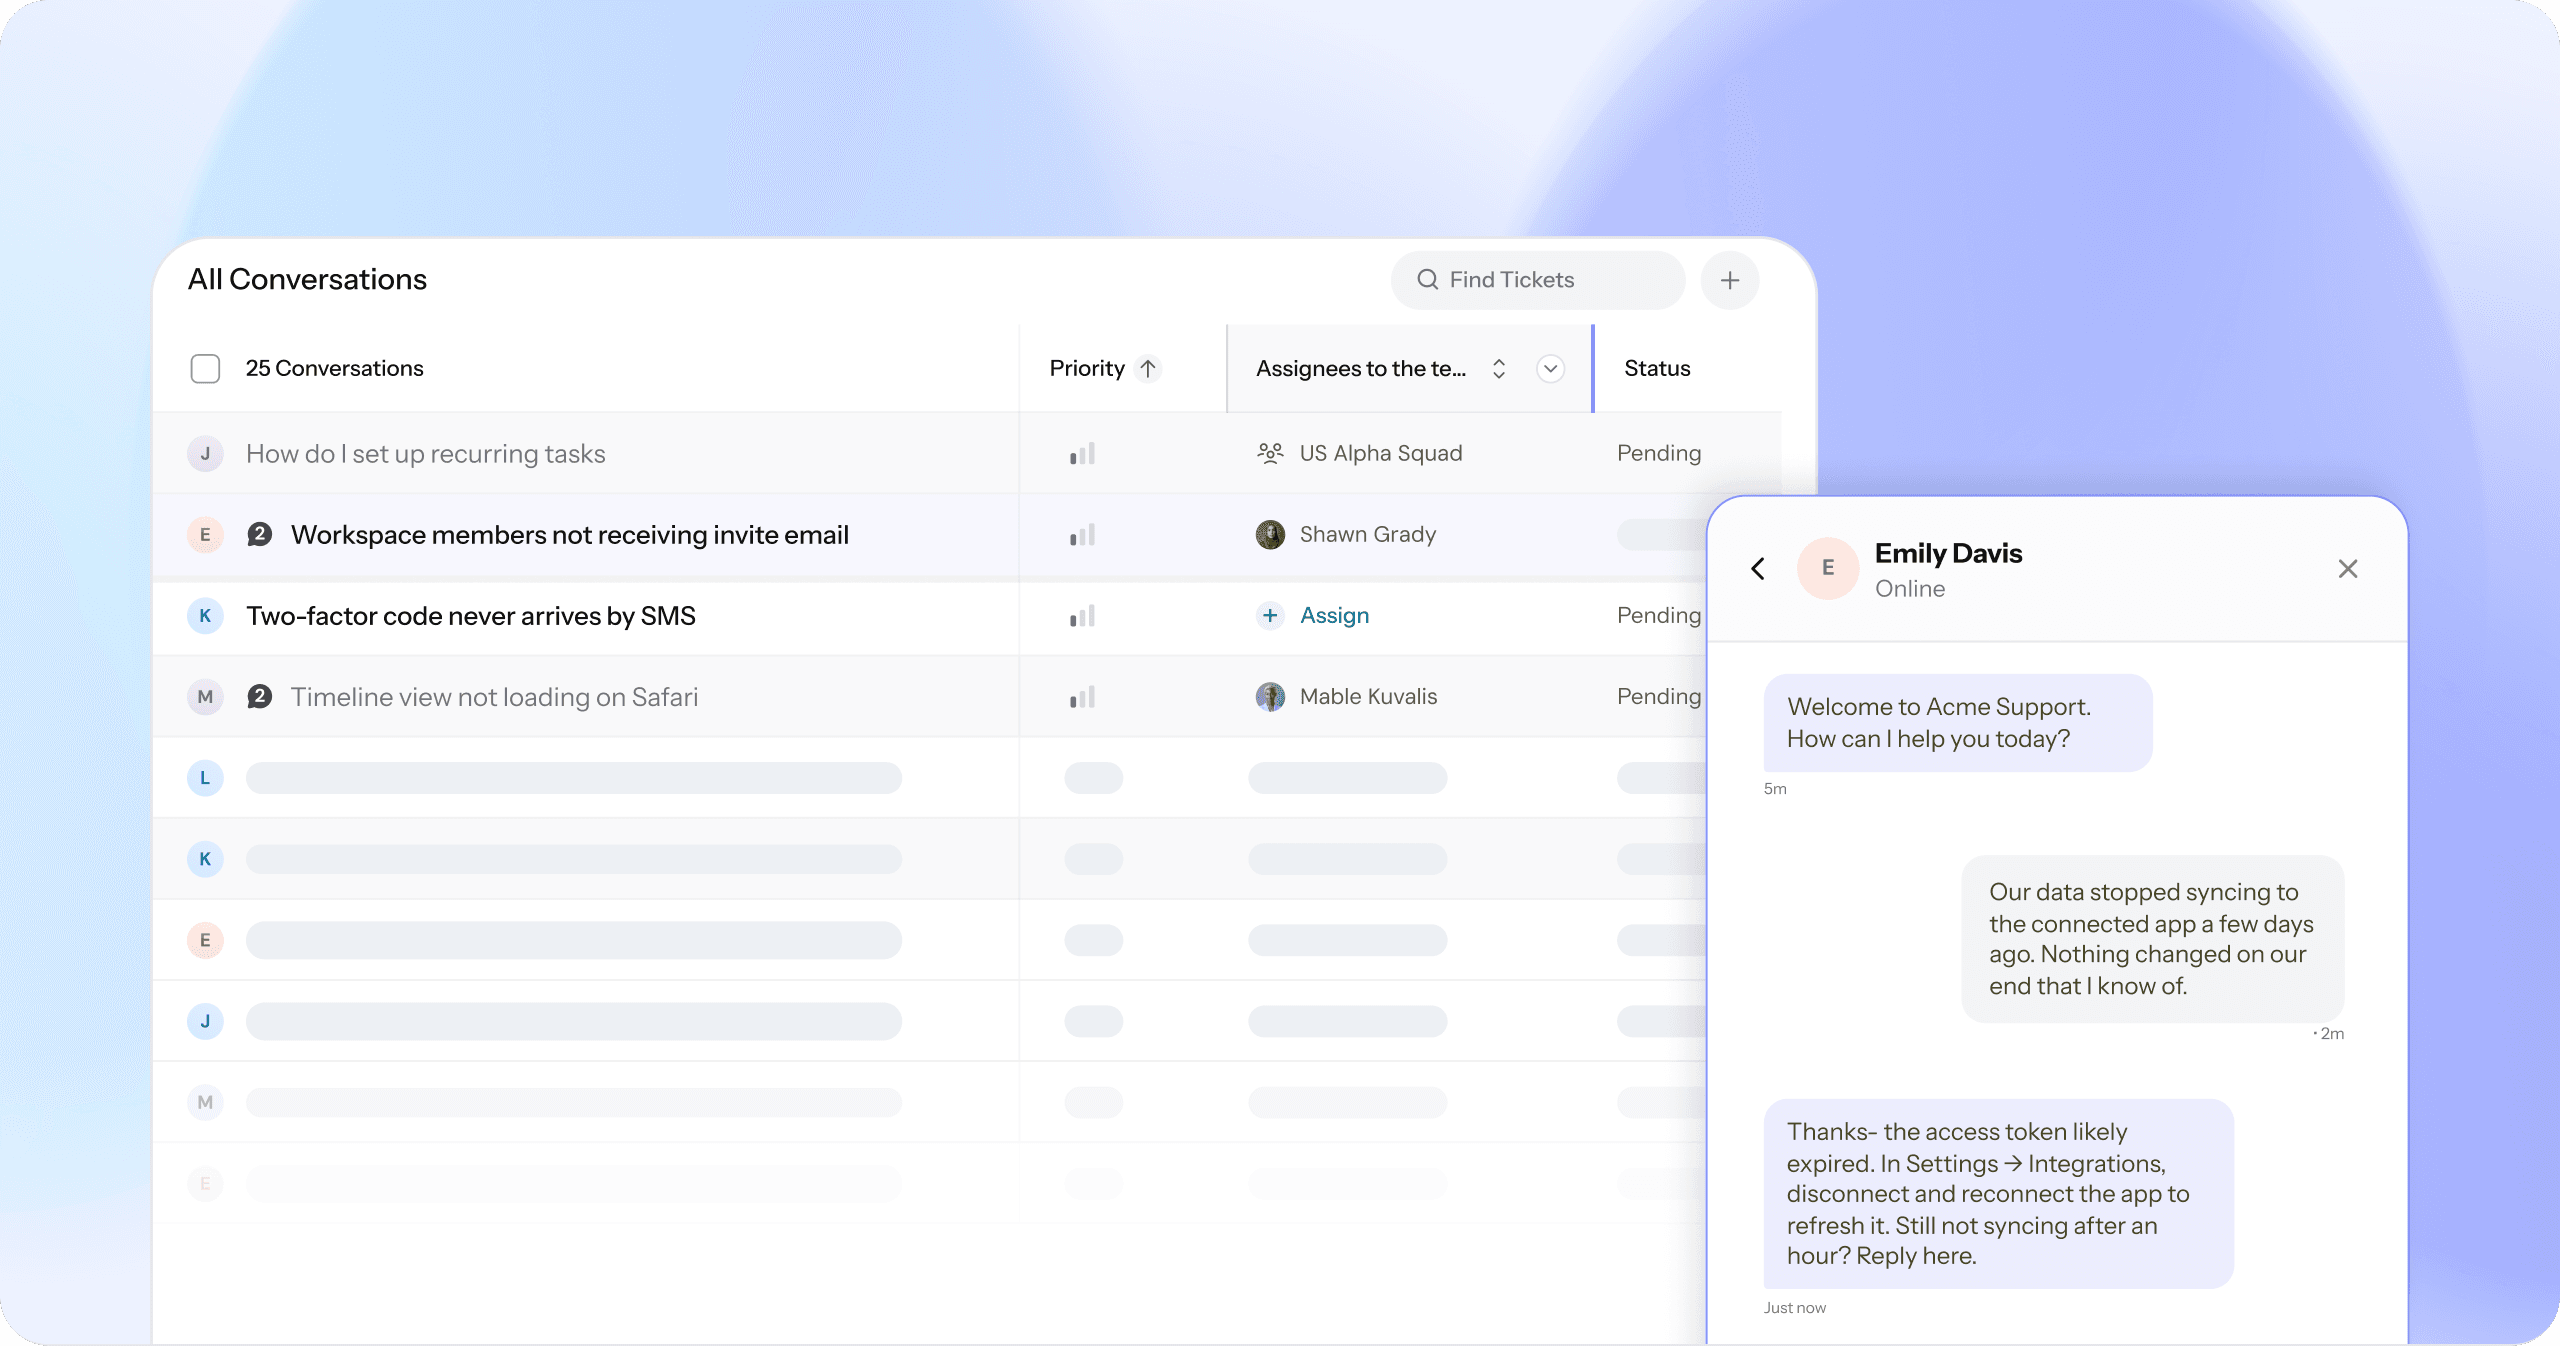
Task: Open the M avatar for Safari timeline row
Action: pyautogui.click(x=205, y=696)
